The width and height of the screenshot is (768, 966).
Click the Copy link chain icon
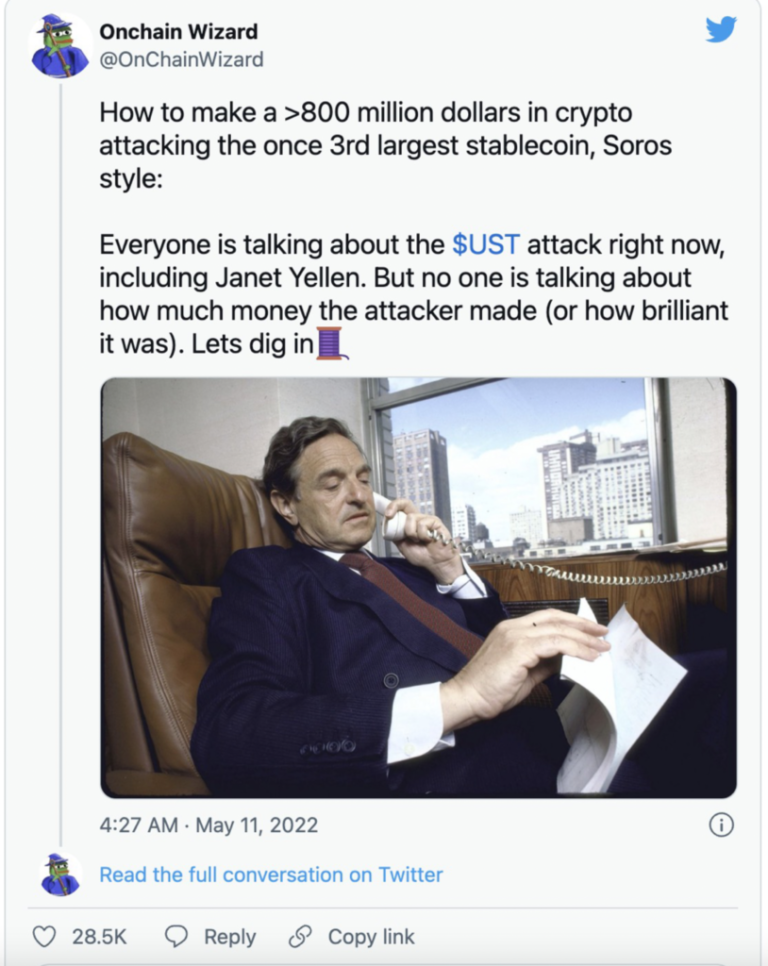(x=299, y=936)
